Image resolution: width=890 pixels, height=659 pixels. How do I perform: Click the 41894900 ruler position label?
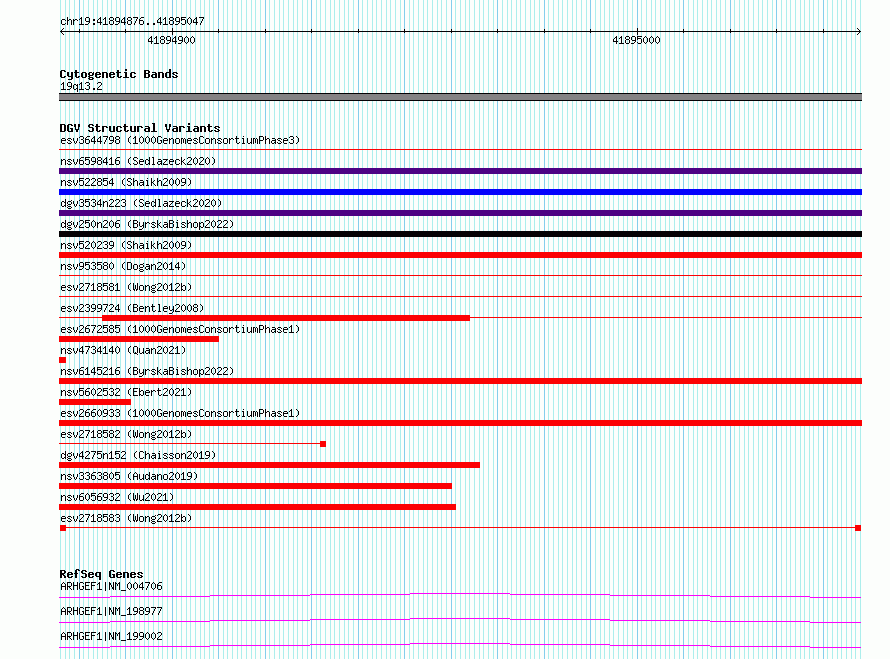coord(171,40)
